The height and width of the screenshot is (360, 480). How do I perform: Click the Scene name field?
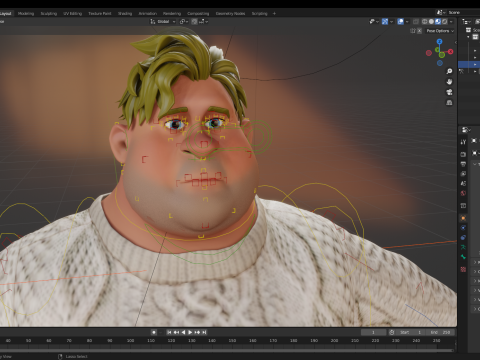point(463,12)
